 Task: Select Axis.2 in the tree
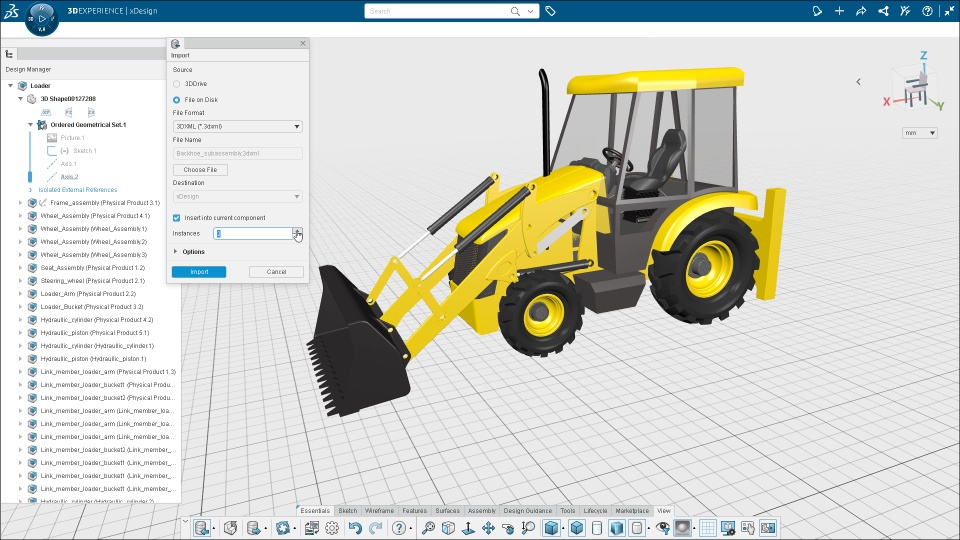coord(69,177)
